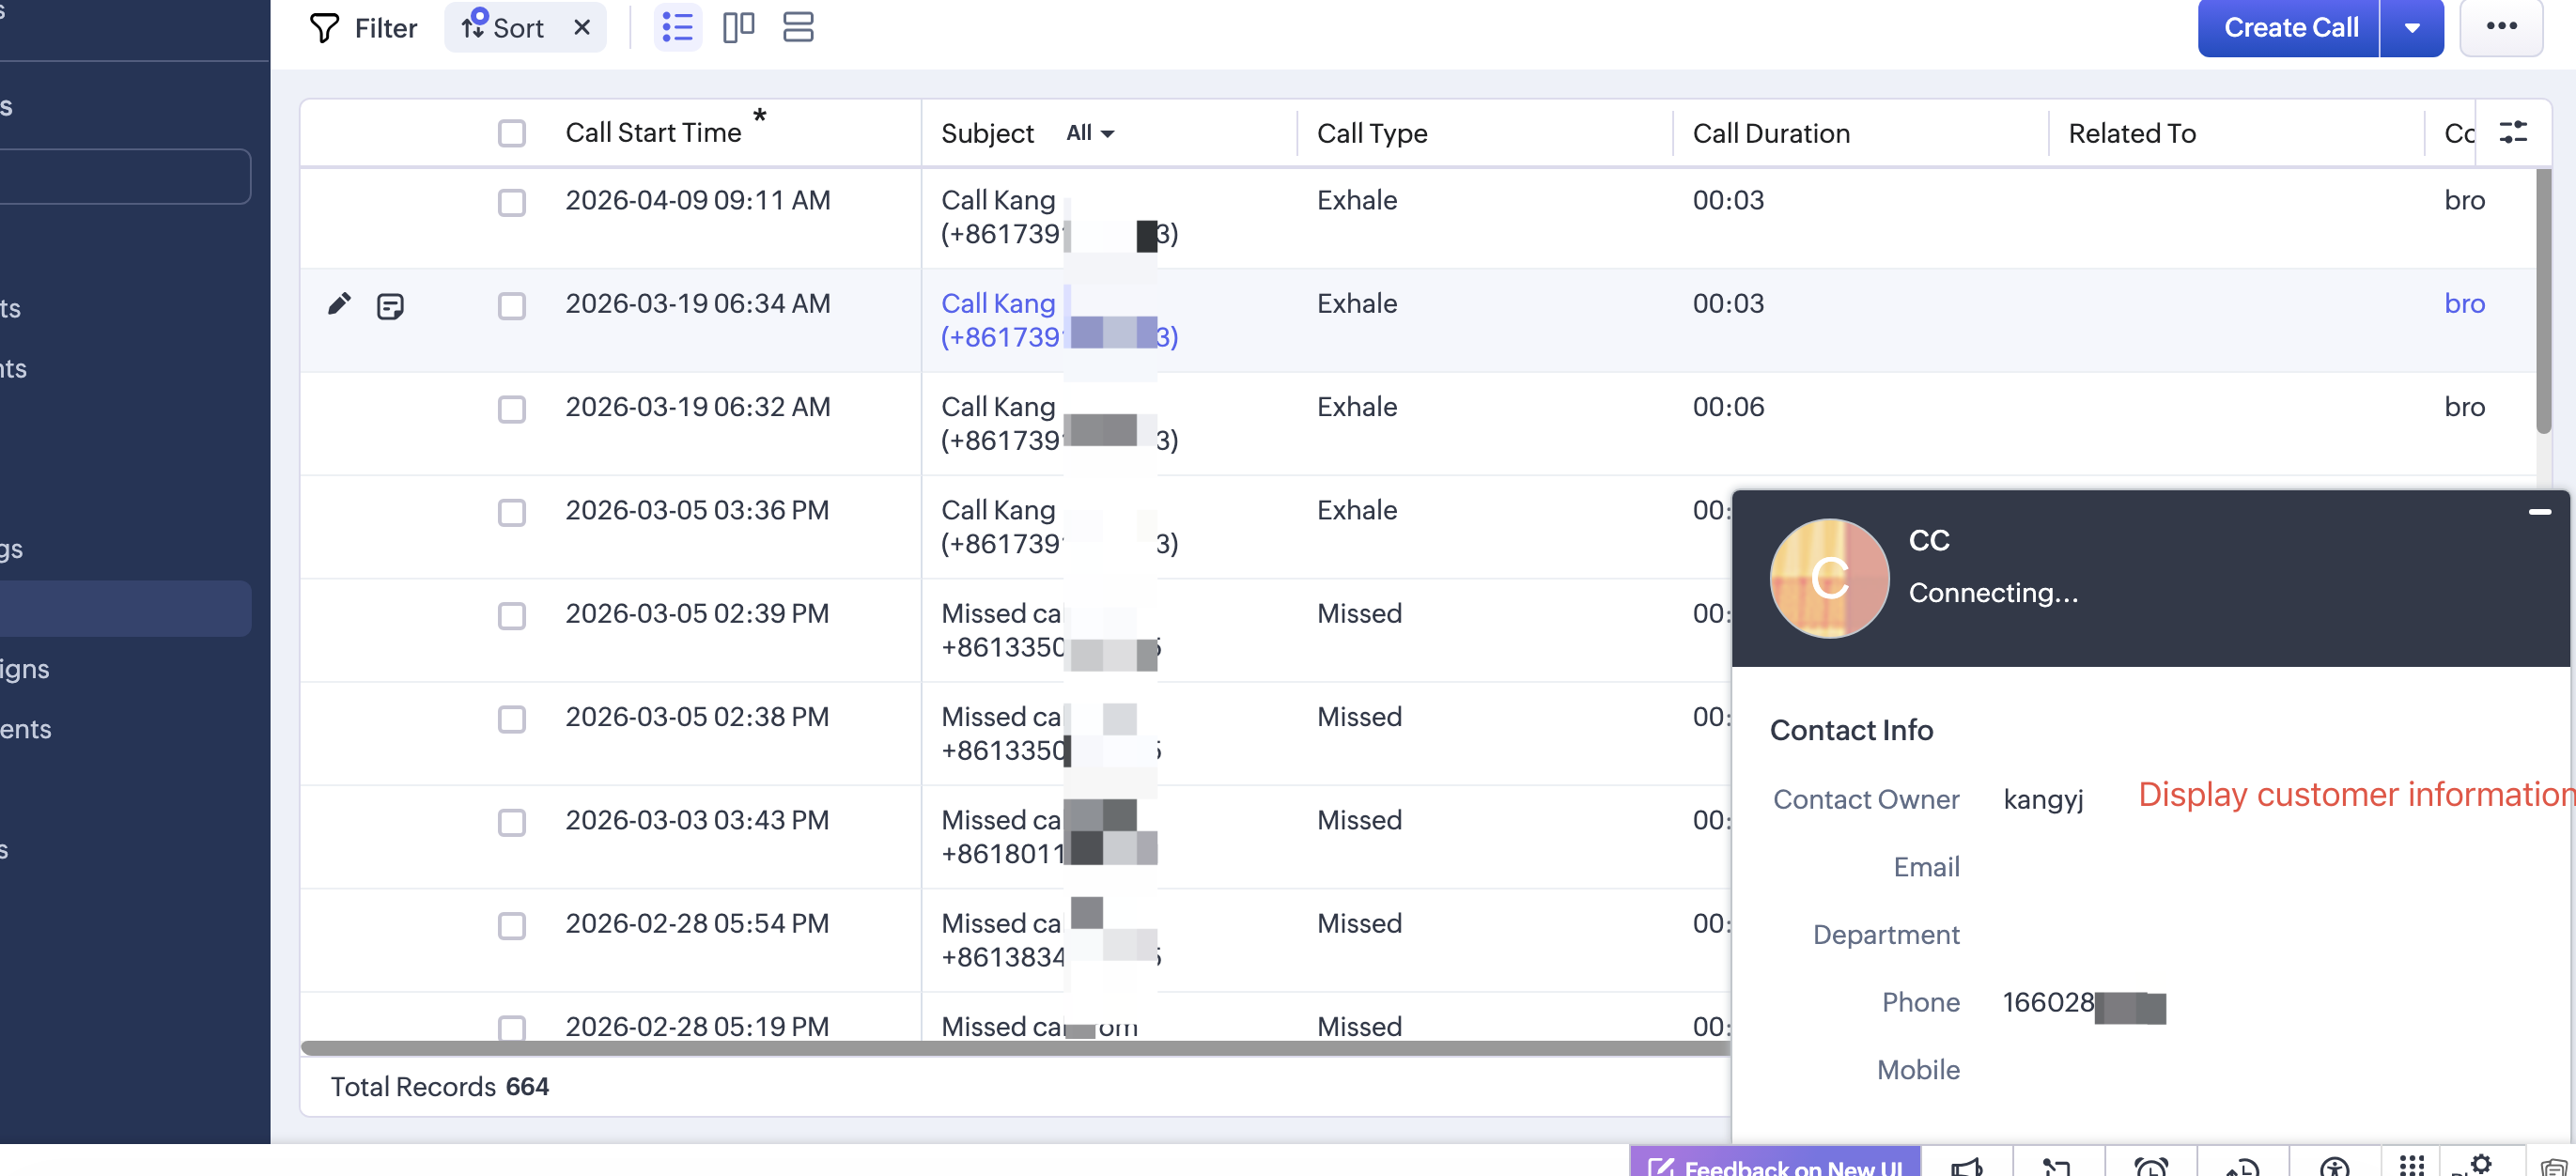
Task: Click the horizontal scrollbar under the table
Action: [x=1014, y=1048]
